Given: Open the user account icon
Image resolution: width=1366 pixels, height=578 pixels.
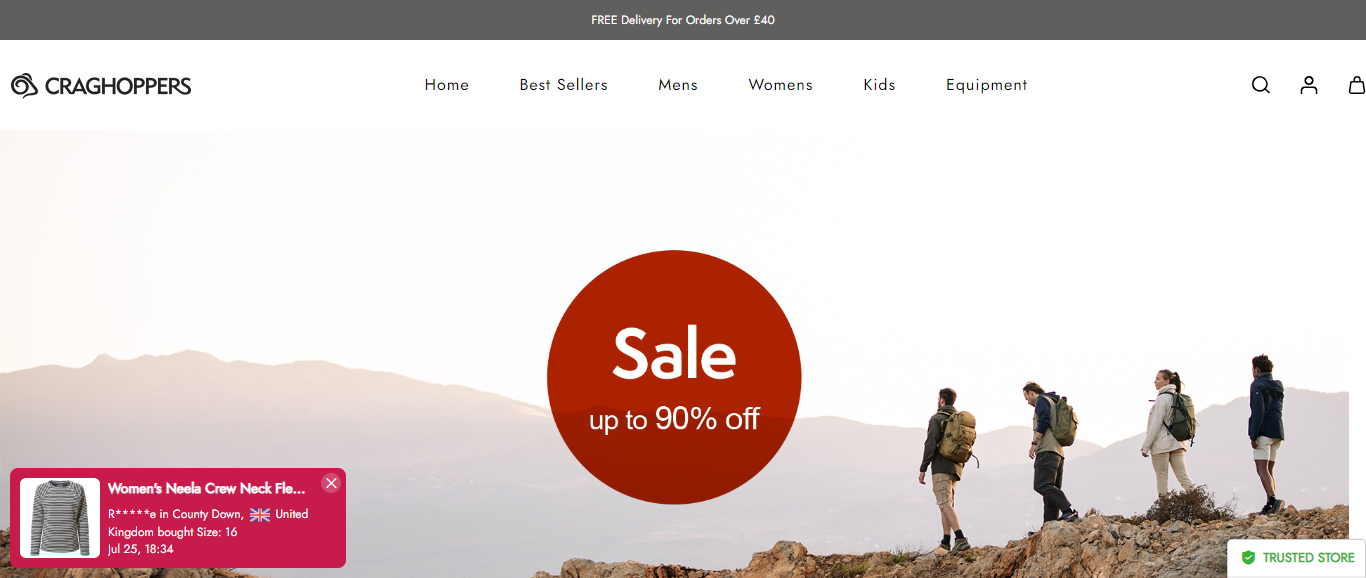Looking at the screenshot, I should (1309, 85).
